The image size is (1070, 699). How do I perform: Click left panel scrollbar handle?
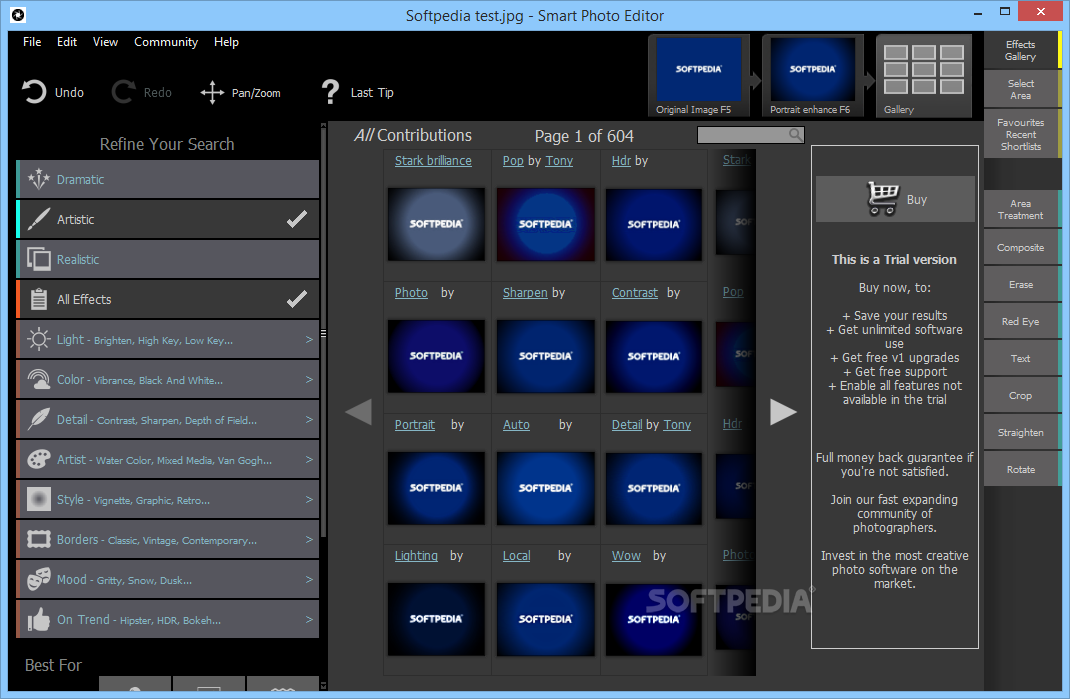[323, 333]
